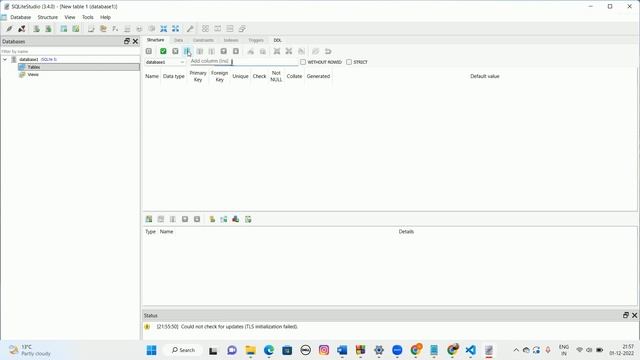Image resolution: width=640 pixels, height=360 pixels.
Task: Click the undo arrow icon in structure toolbar
Action: pos(328,51)
